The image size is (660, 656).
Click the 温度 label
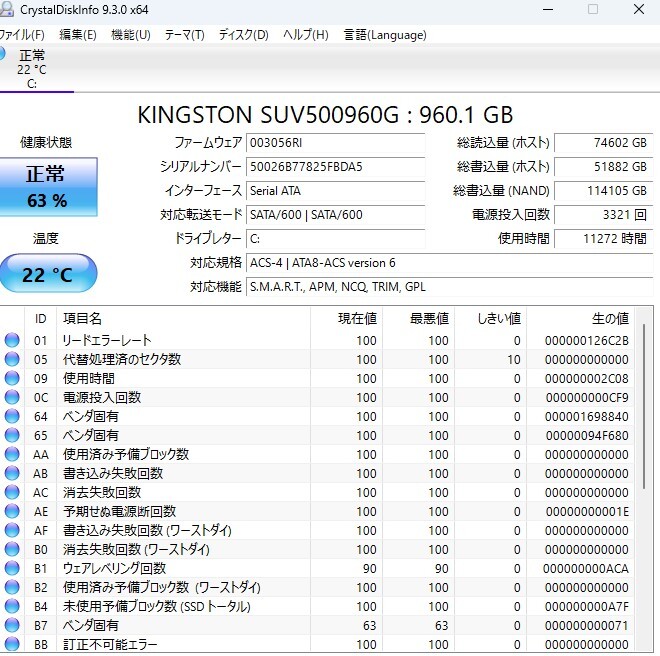pos(45,239)
